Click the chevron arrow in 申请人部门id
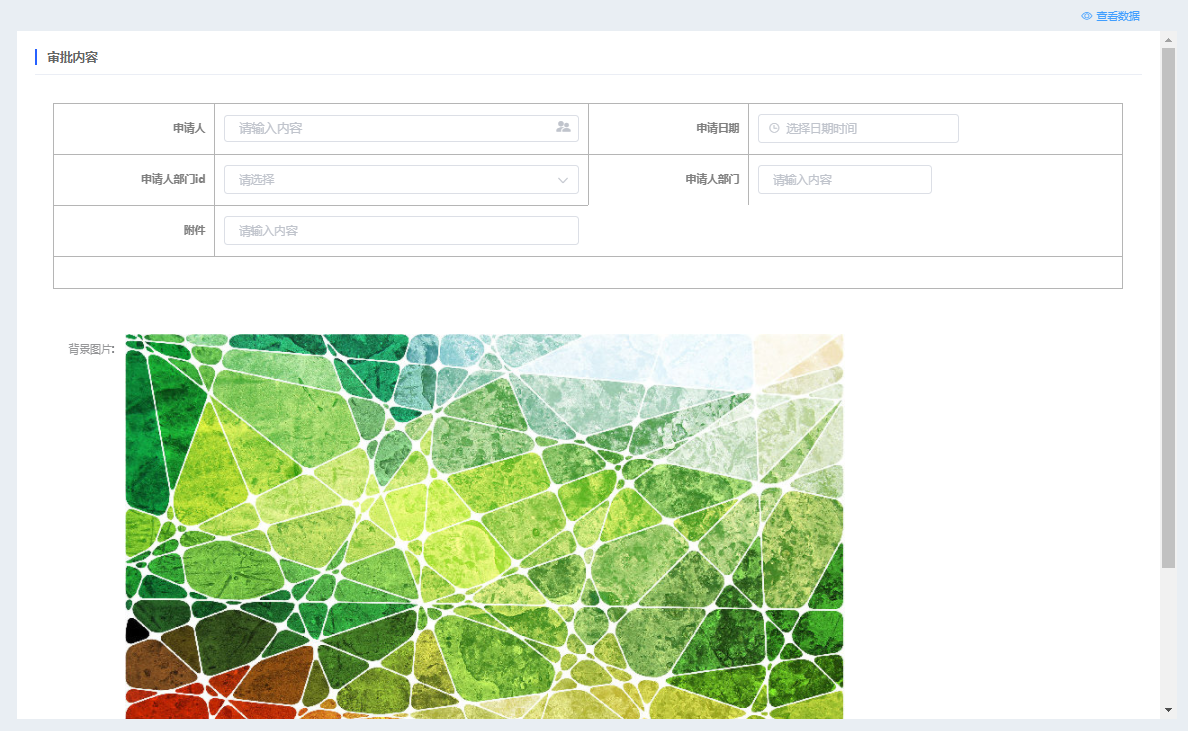The height and width of the screenshot is (731, 1188). [x=563, y=180]
